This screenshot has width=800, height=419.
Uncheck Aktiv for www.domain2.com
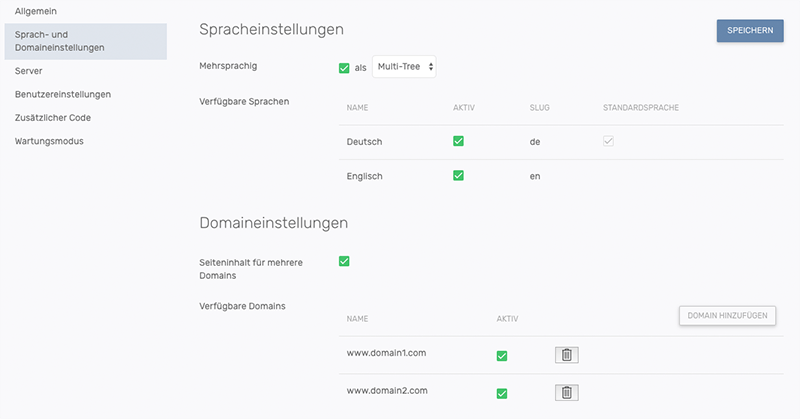pyautogui.click(x=502, y=393)
